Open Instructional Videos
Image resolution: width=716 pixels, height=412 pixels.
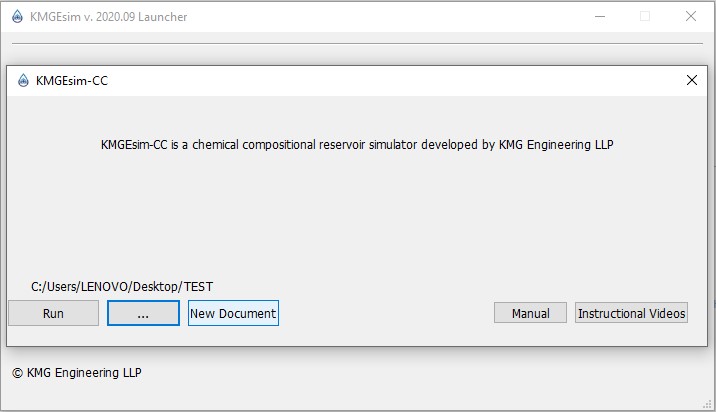coord(631,313)
